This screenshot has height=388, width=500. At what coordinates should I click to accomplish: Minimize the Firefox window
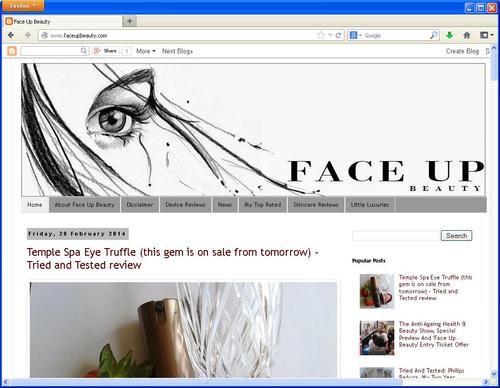point(470,8)
